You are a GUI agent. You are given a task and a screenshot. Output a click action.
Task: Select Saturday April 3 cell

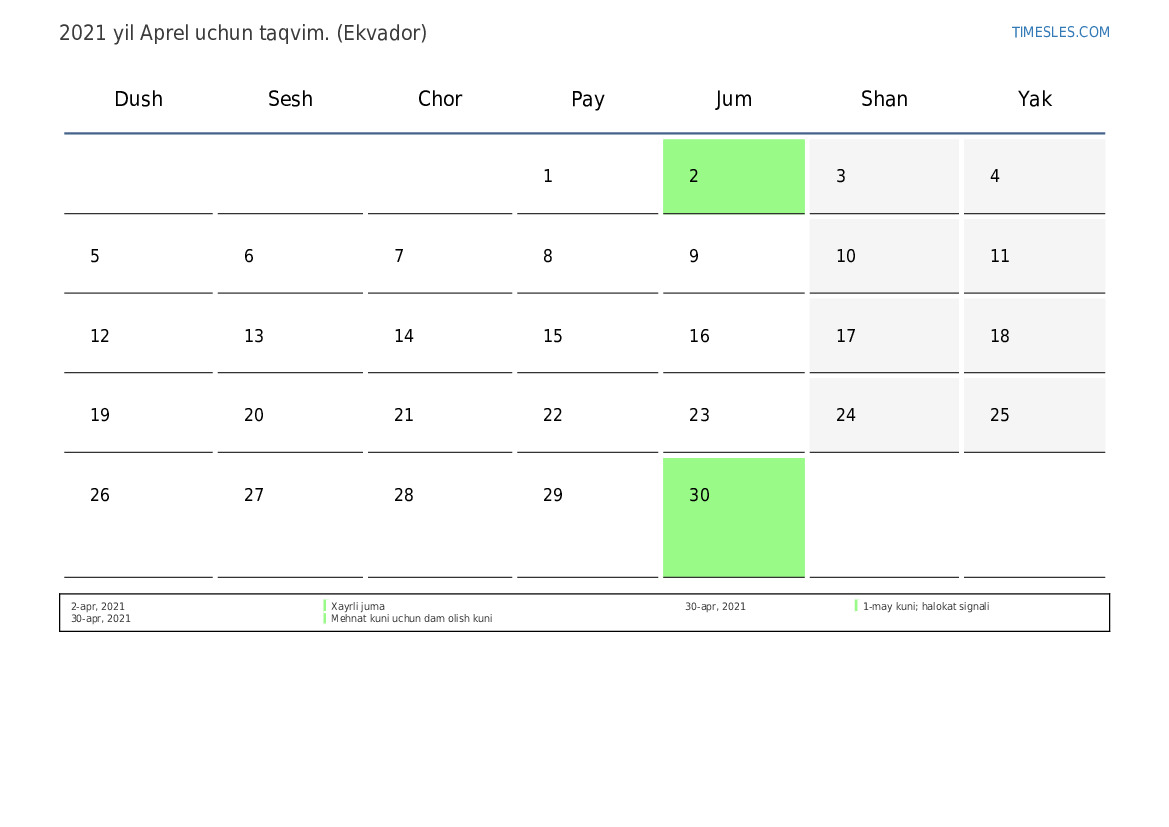[x=883, y=176]
